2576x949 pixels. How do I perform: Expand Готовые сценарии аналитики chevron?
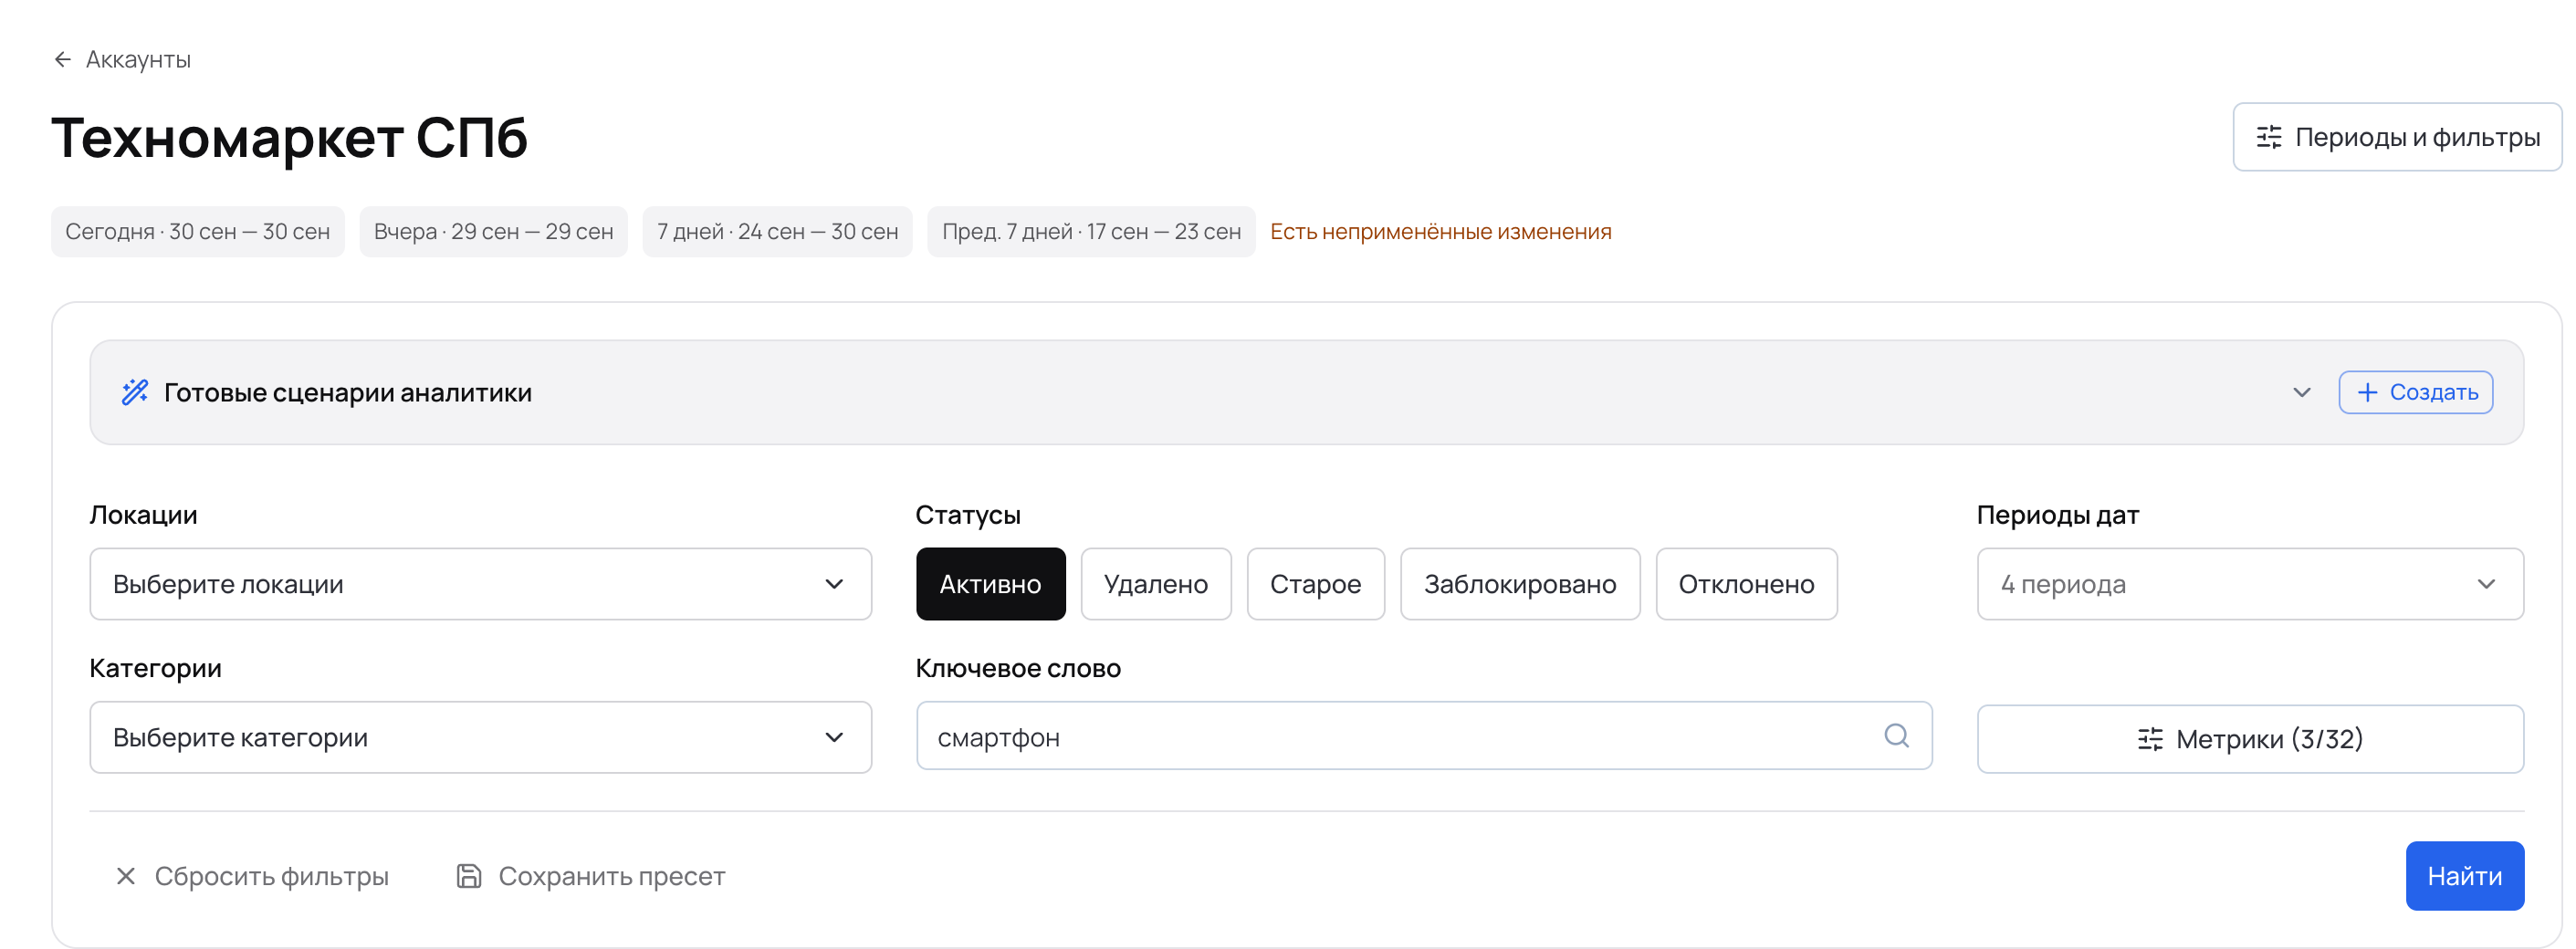(x=2301, y=392)
